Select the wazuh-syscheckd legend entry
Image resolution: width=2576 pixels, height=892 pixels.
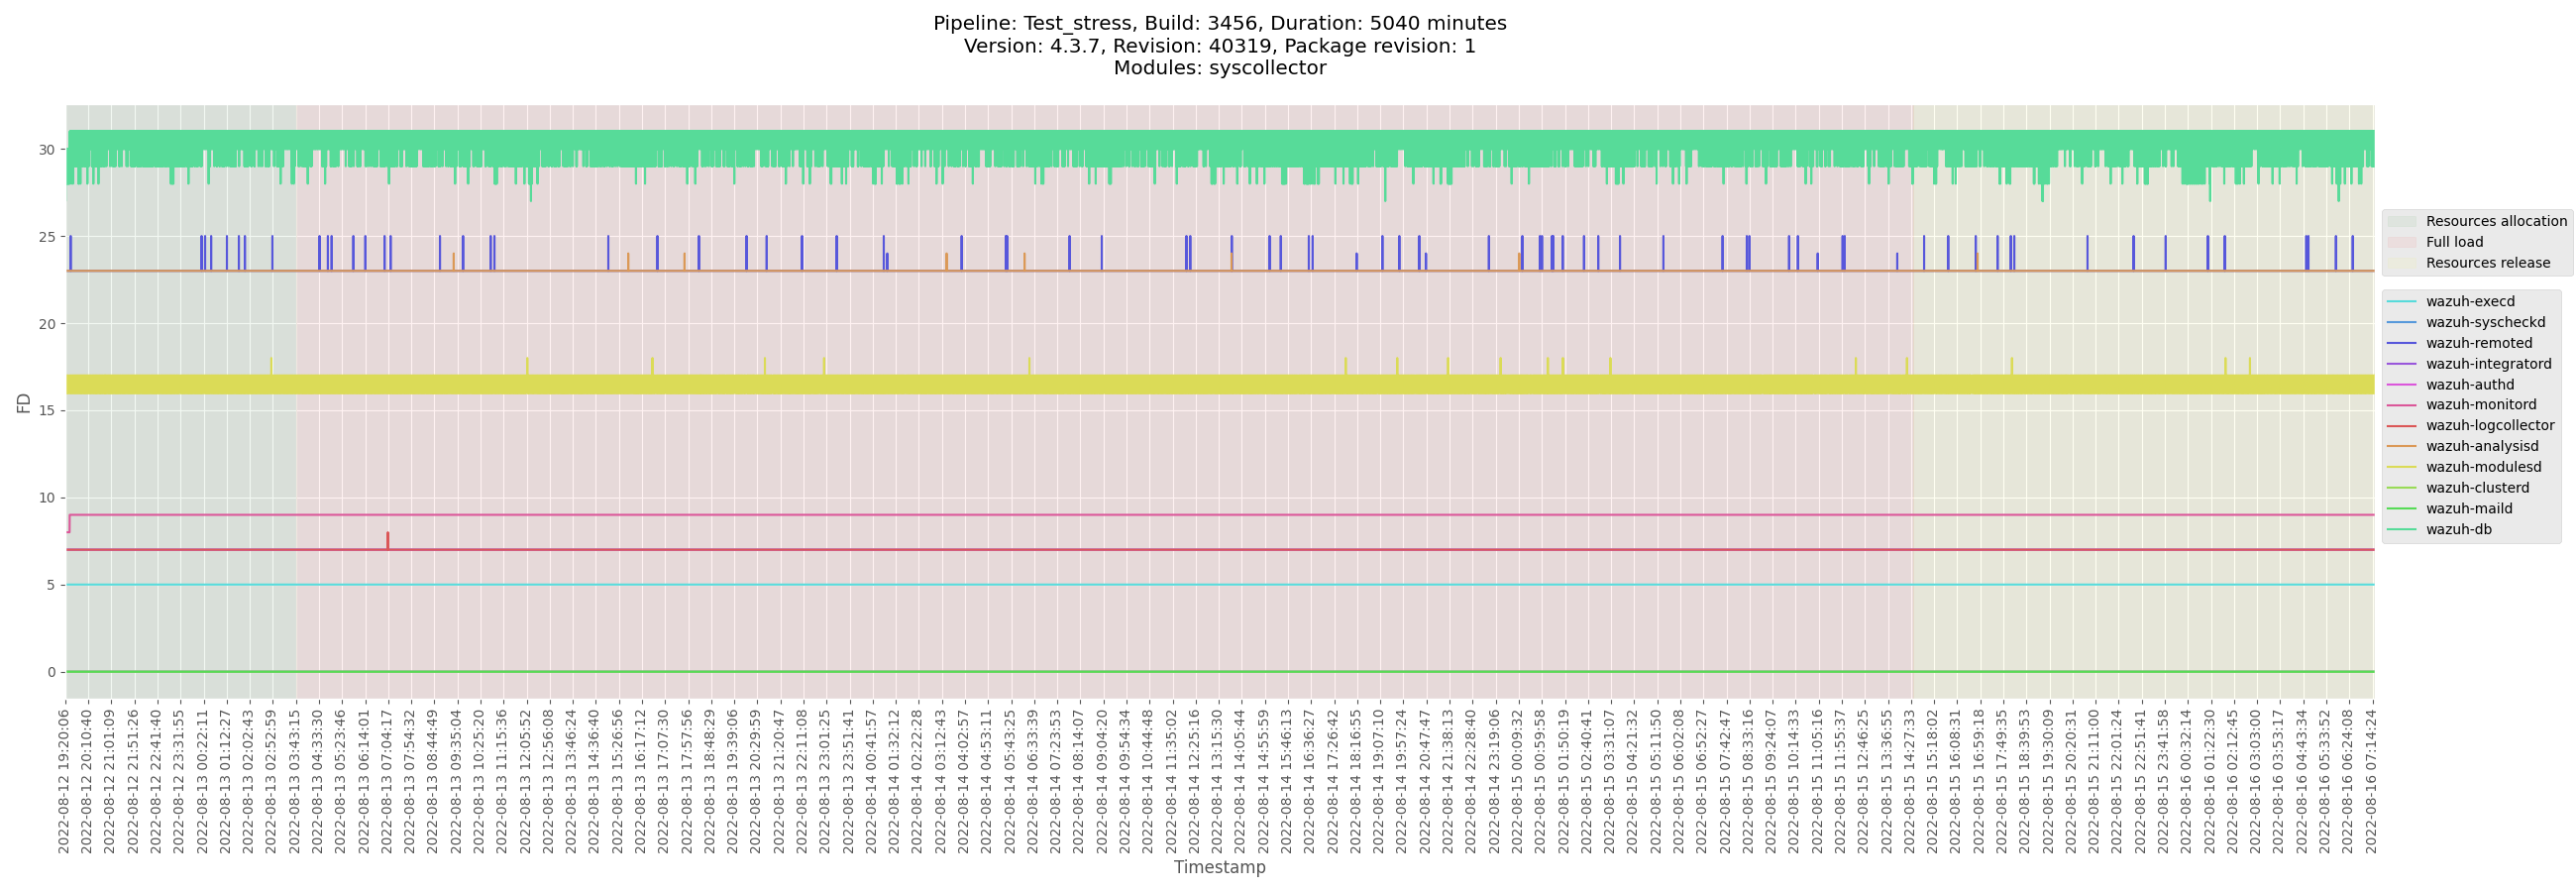[x=2485, y=322]
